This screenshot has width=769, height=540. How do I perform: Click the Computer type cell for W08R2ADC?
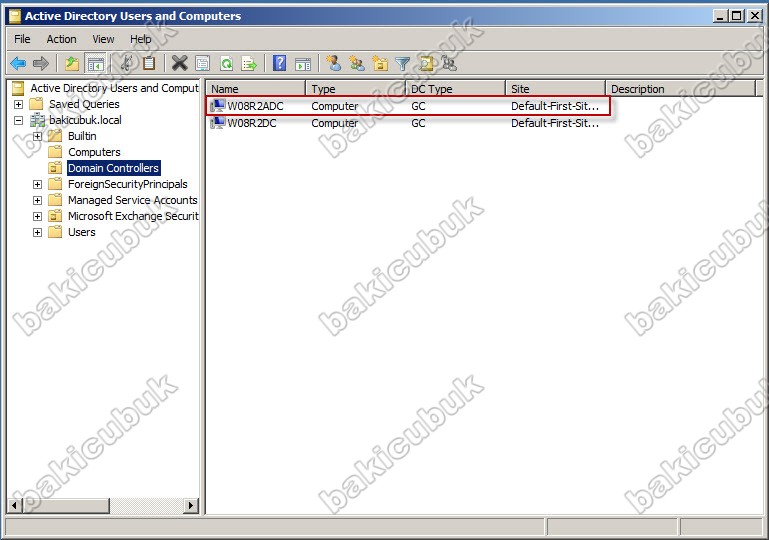point(335,106)
